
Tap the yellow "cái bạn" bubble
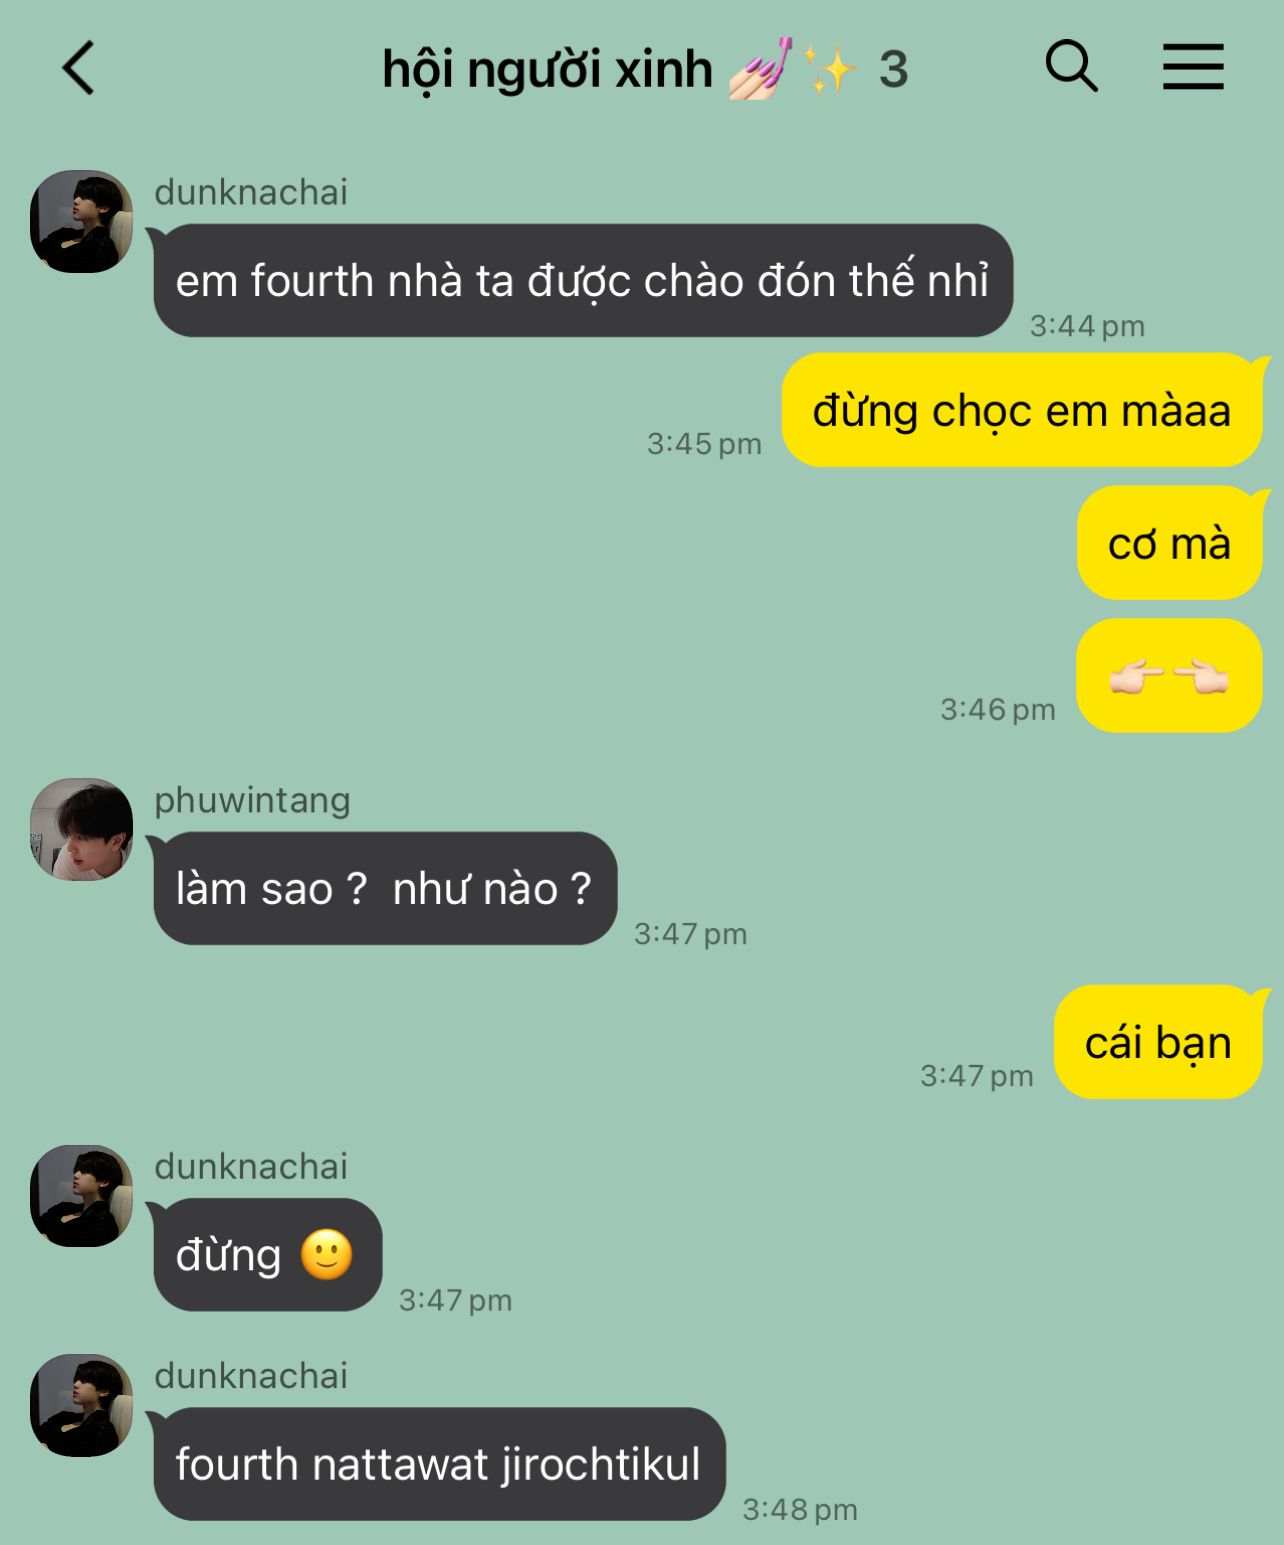(1158, 1042)
